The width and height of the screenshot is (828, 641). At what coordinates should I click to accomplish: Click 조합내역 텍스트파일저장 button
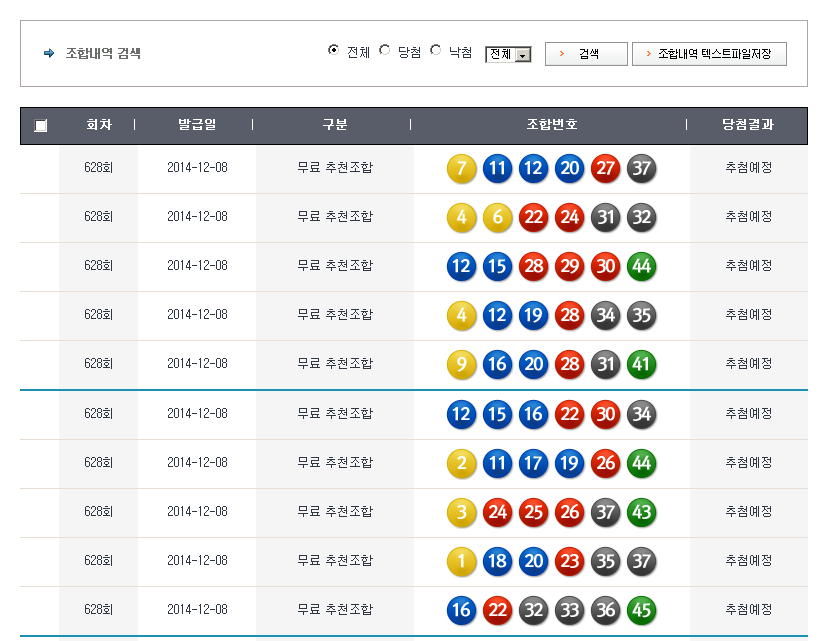pos(709,54)
